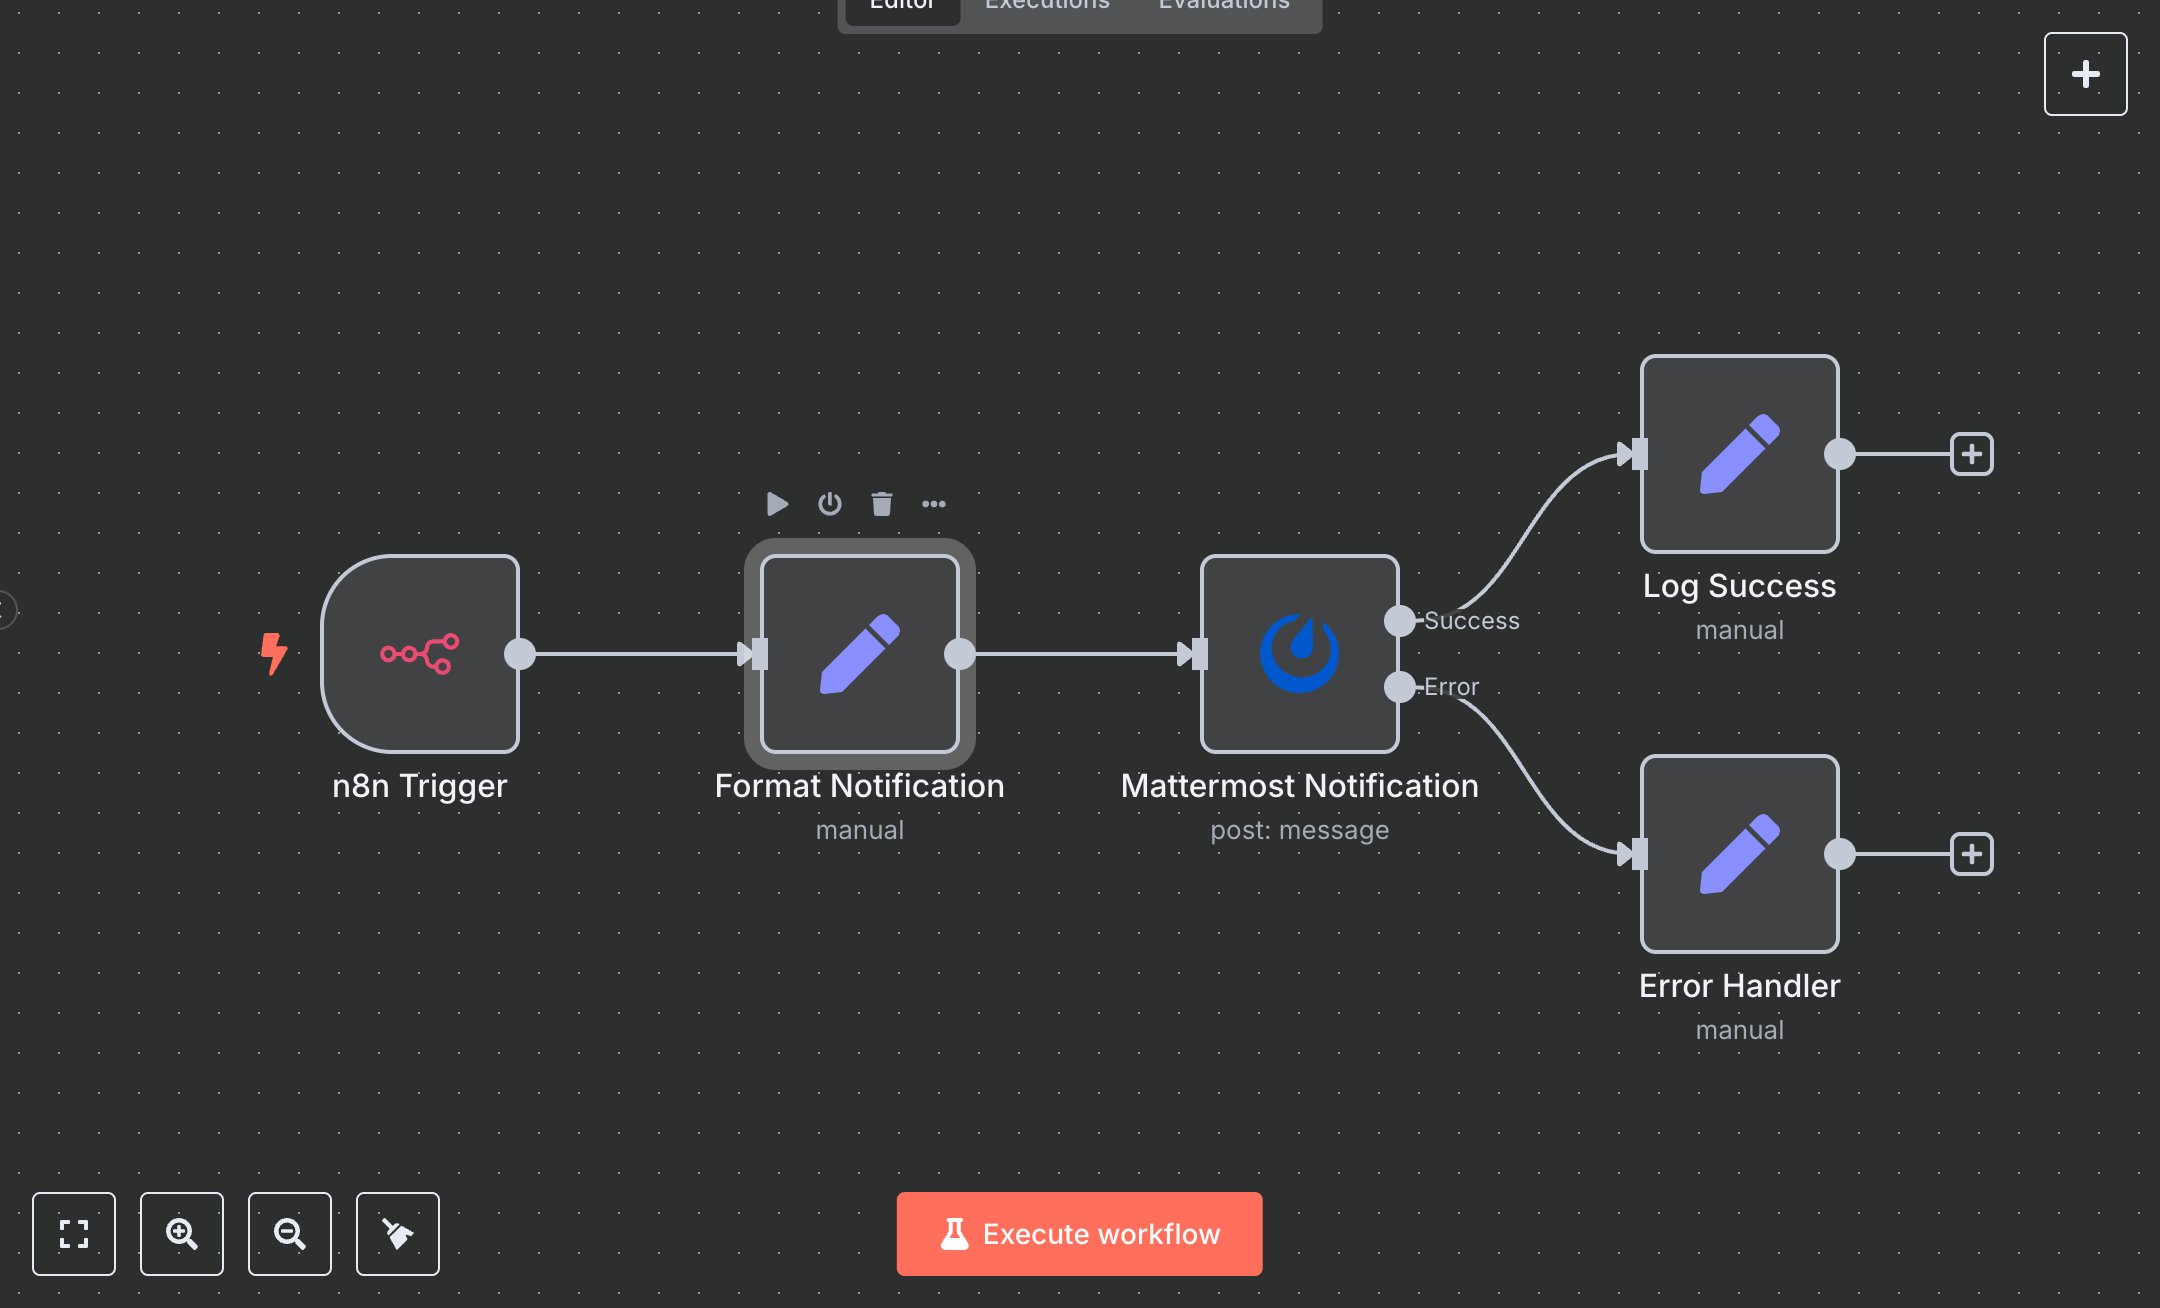Viewport: 2160px width, 1308px height.
Task: Delete Format Notification using trash icon
Action: 881,504
